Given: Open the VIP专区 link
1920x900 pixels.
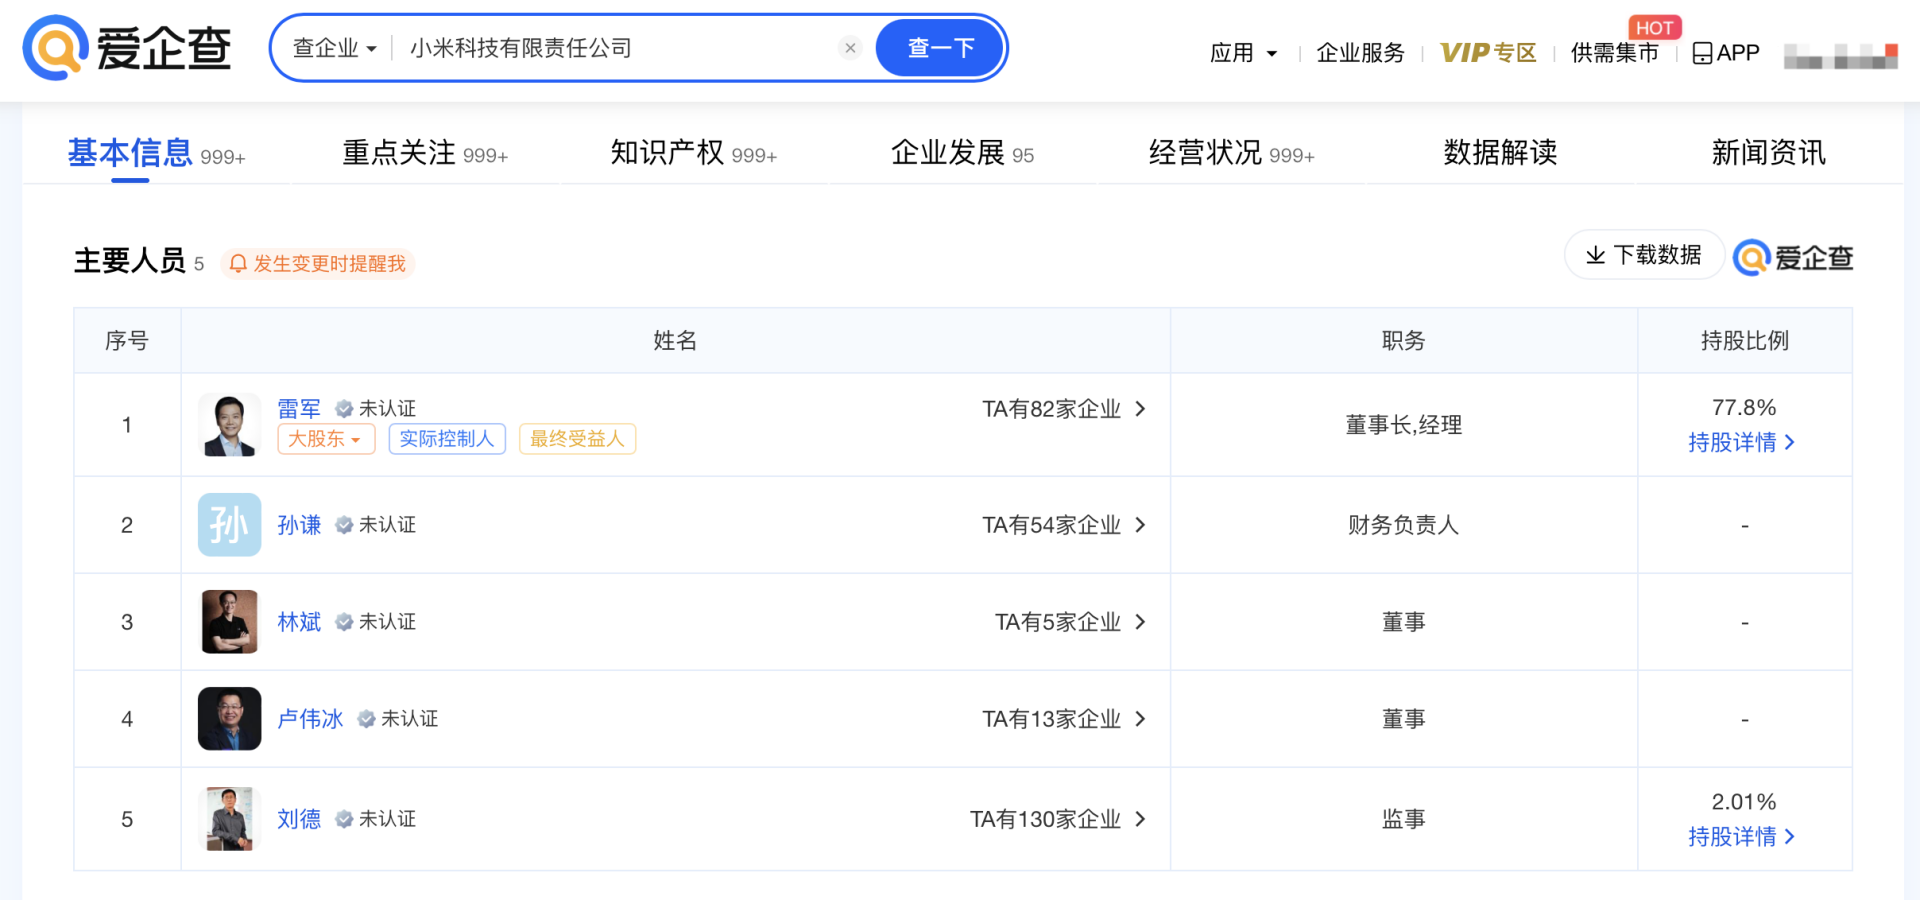Looking at the screenshot, I should click(x=1488, y=53).
